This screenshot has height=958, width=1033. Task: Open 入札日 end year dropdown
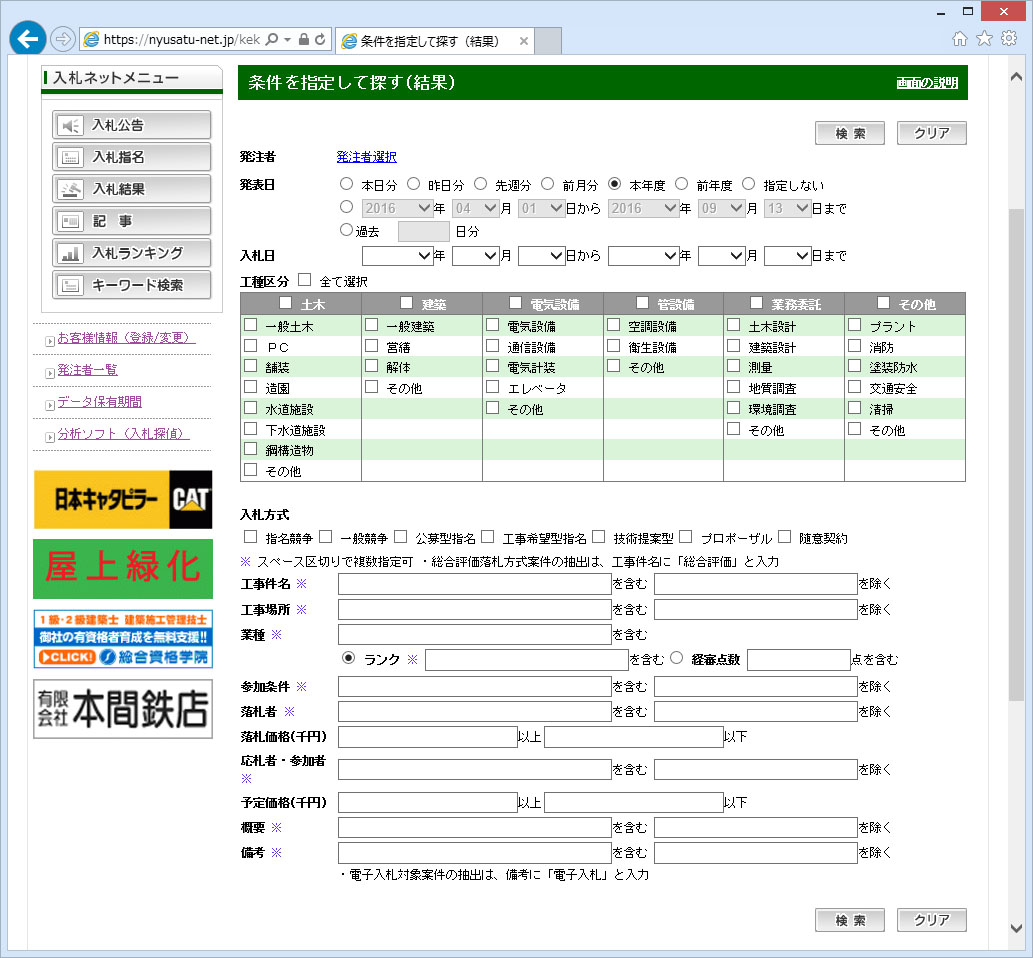click(644, 256)
